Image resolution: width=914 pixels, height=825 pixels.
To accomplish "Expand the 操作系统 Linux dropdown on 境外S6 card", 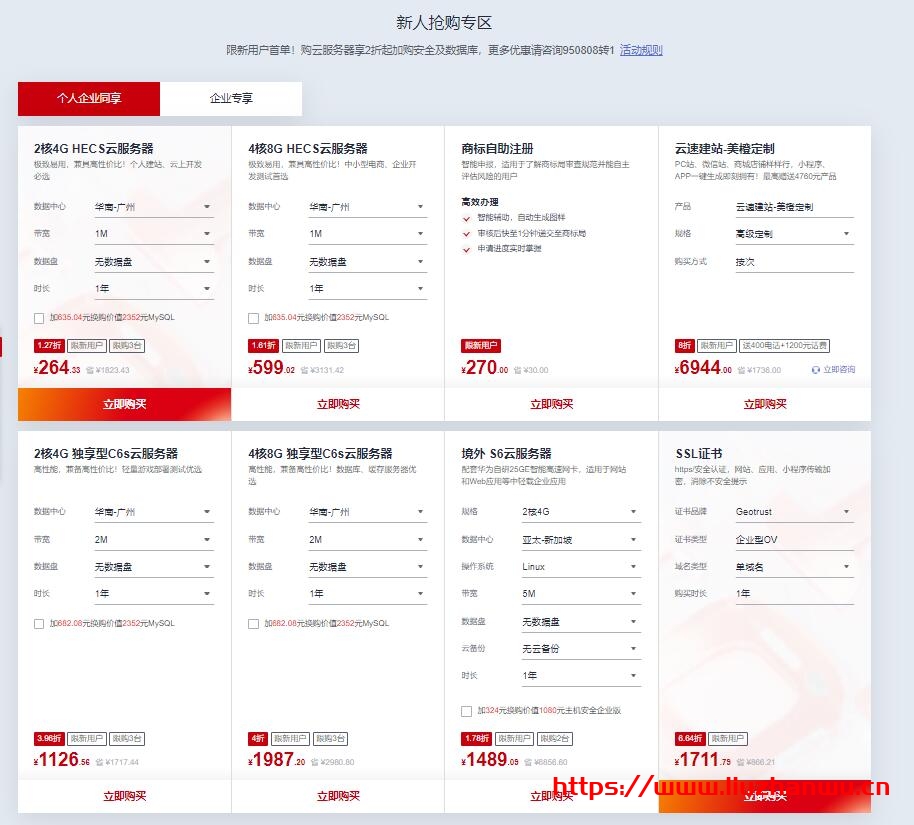I will (x=581, y=564).
